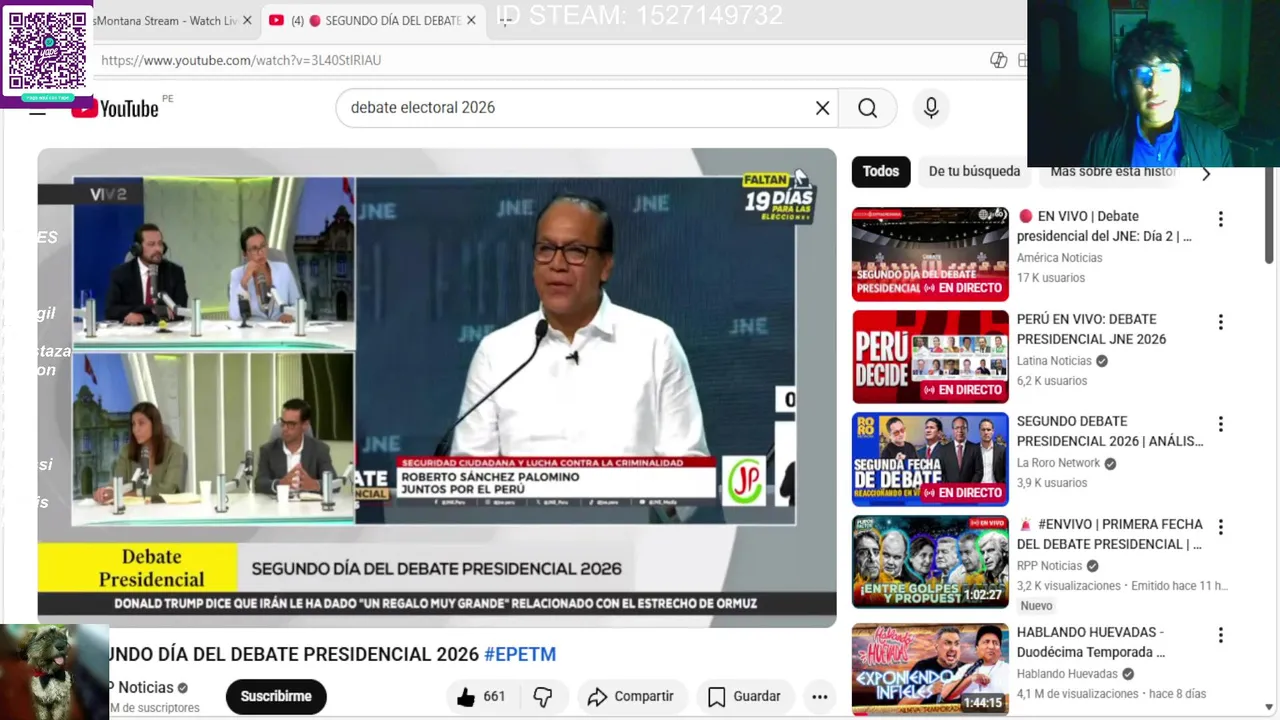
Task: Open the América Noticias debate thumbnail
Action: click(x=930, y=254)
